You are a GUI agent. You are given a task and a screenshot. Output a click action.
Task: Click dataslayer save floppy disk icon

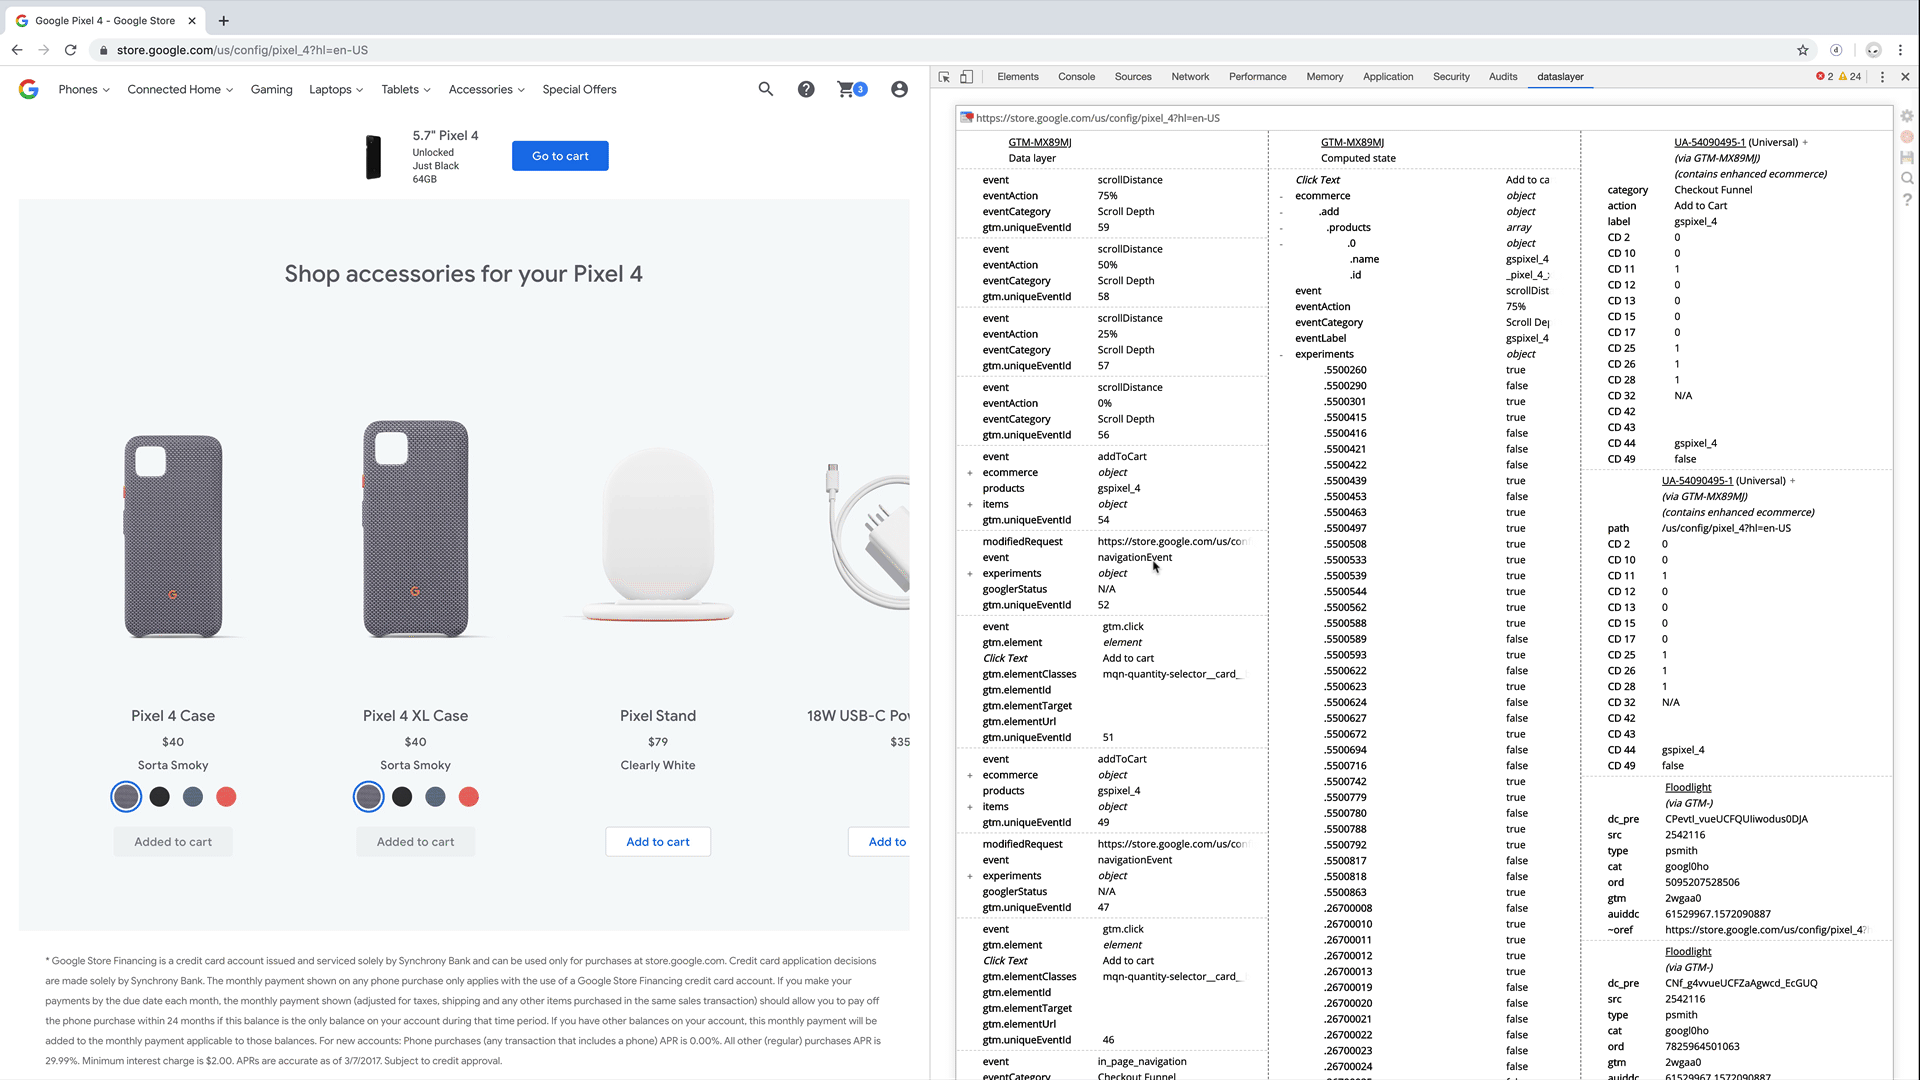click(1907, 158)
